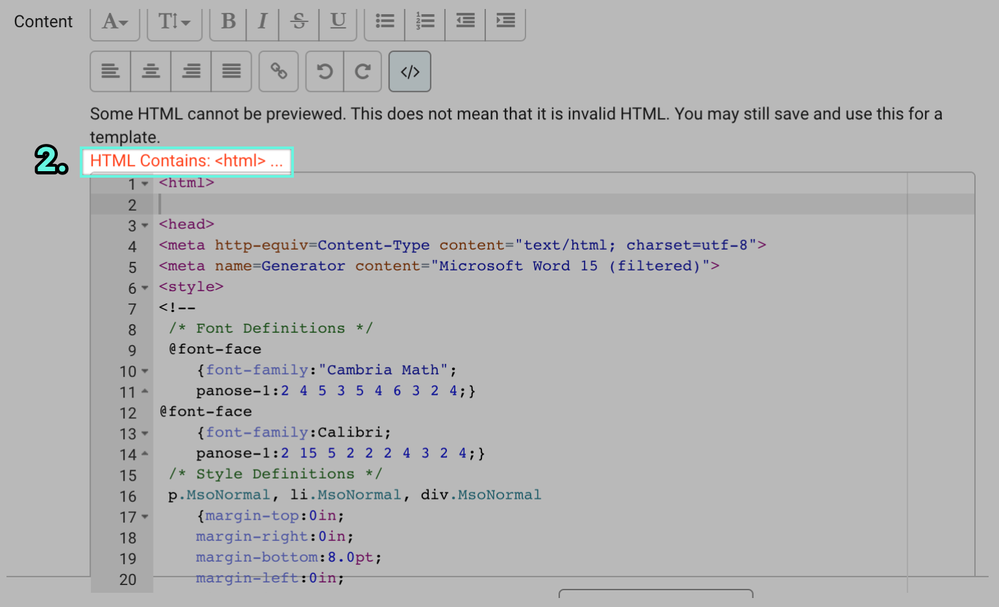Toggle bold formatting
The height and width of the screenshot is (607, 999).
(x=227, y=22)
